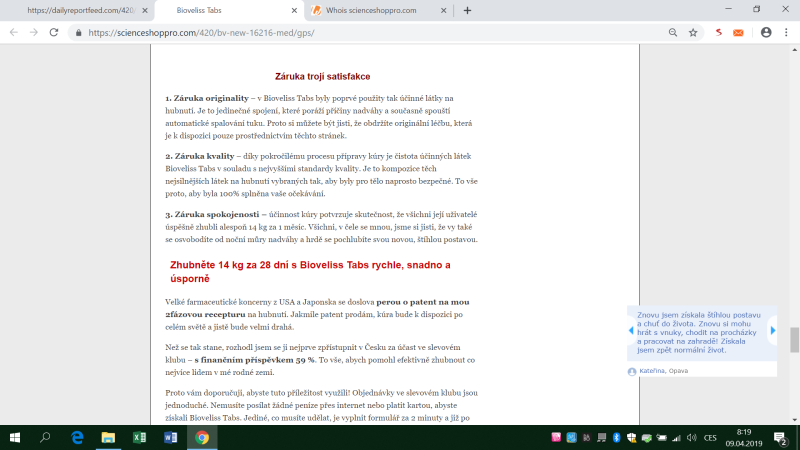Click the Kateřina, Opava reviewer avatar
The image size is (800, 450).
coord(632,371)
